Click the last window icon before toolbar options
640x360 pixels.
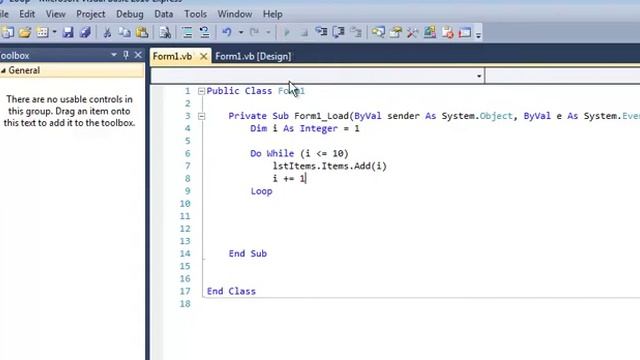tap(465, 32)
